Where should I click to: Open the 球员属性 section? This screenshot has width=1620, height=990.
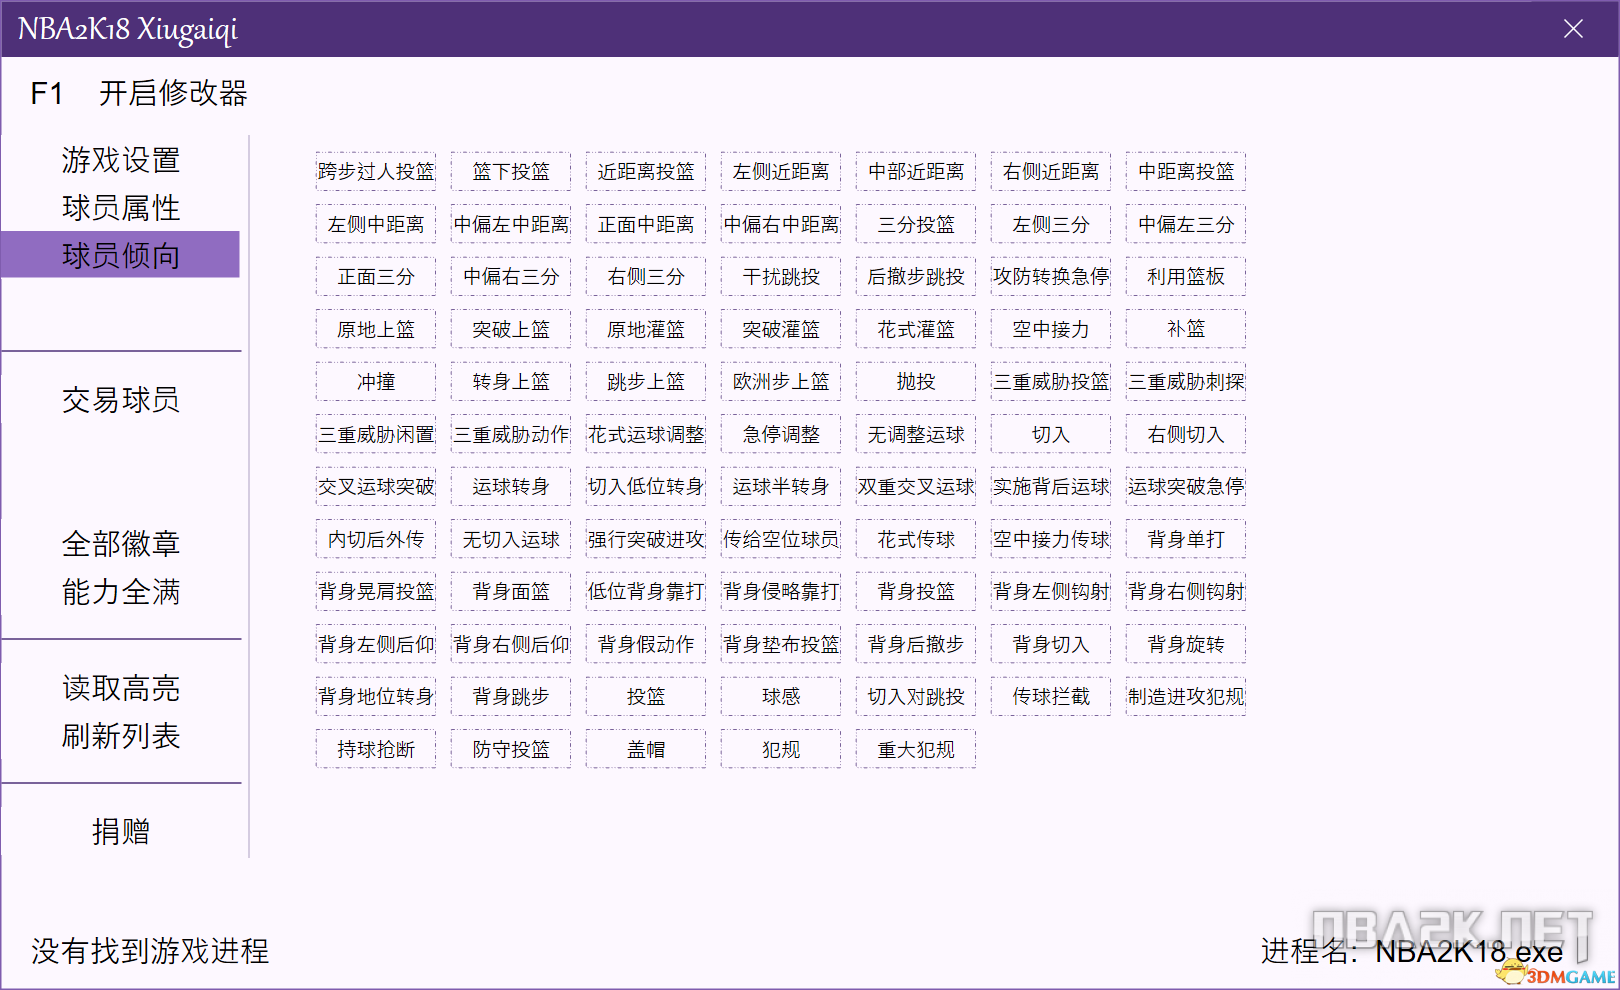121,208
